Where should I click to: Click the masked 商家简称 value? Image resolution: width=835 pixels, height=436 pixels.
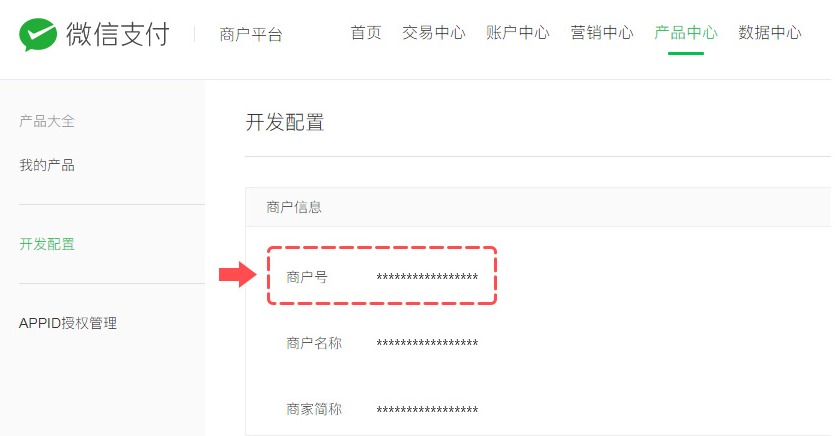(x=427, y=410)
